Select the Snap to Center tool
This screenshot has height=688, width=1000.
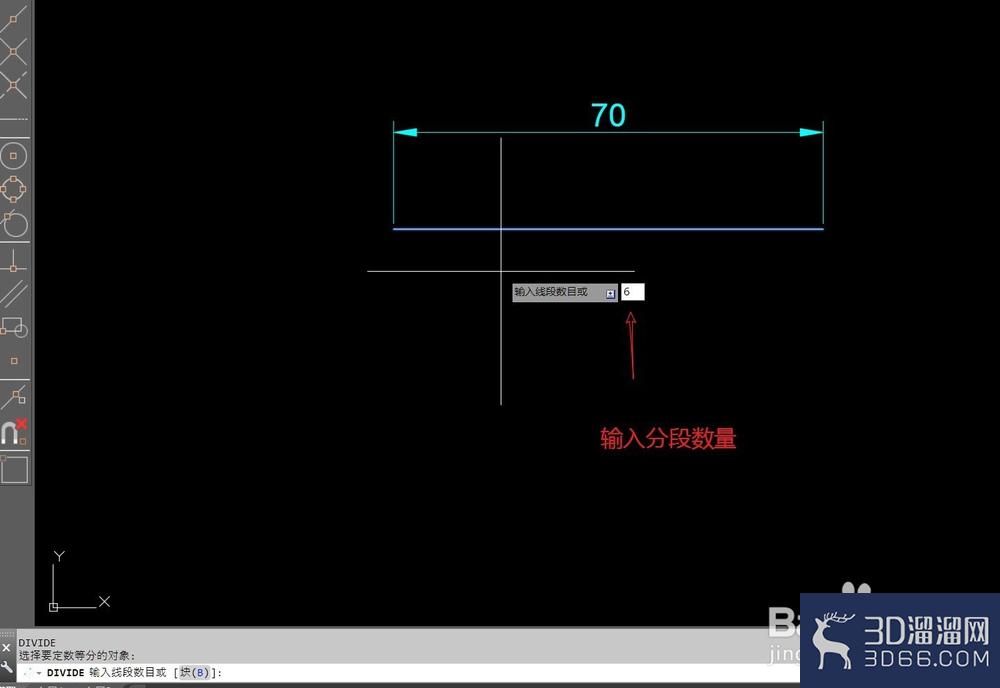pos(13,156)
